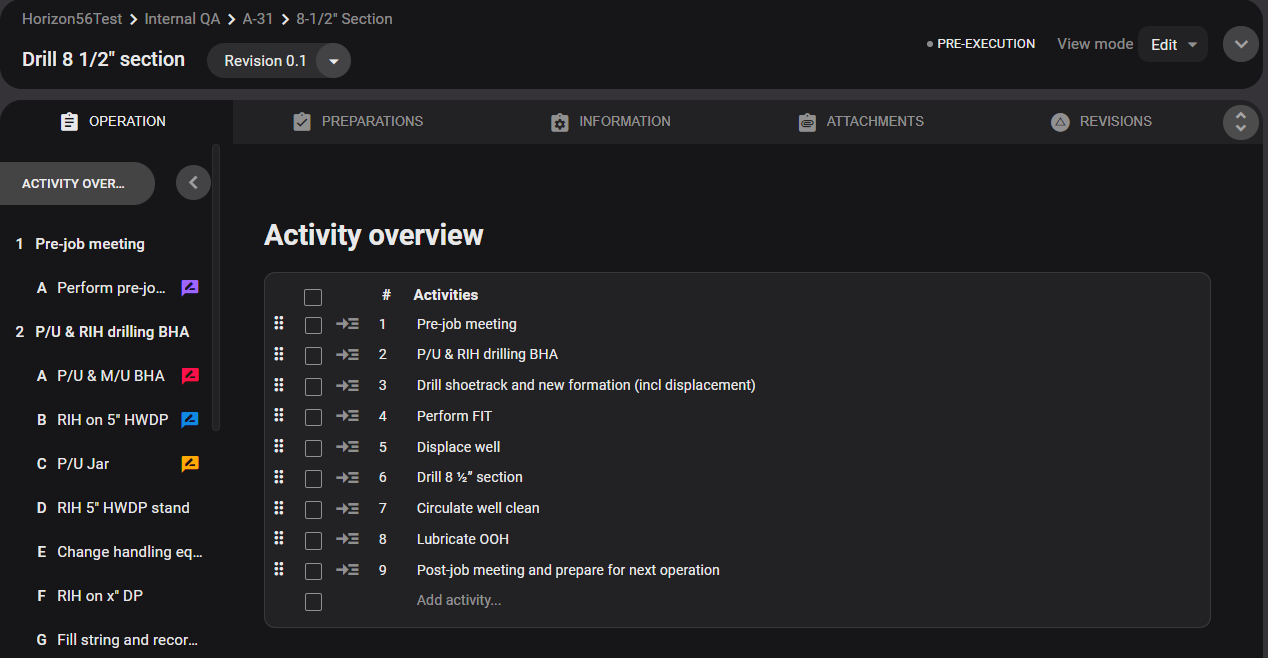This screenshot has height=658, width=1268.
Task: Navigate to Internal QA breadcrumb link
Action: [184, 19]
